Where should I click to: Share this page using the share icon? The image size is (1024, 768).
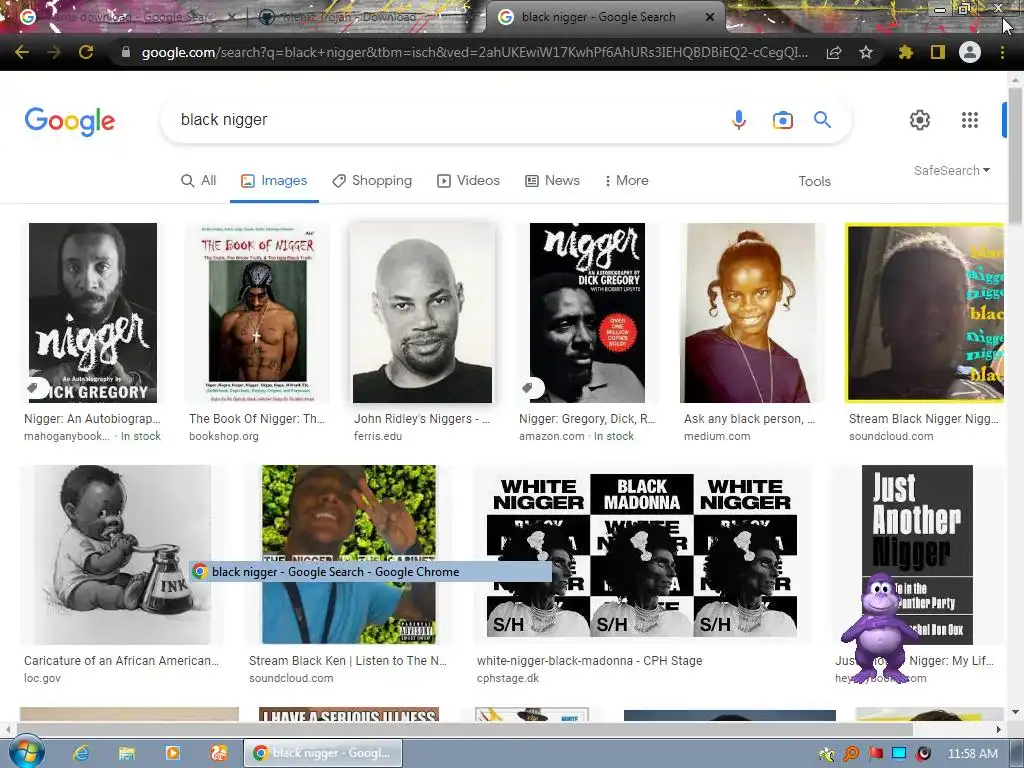pos(834,52)
